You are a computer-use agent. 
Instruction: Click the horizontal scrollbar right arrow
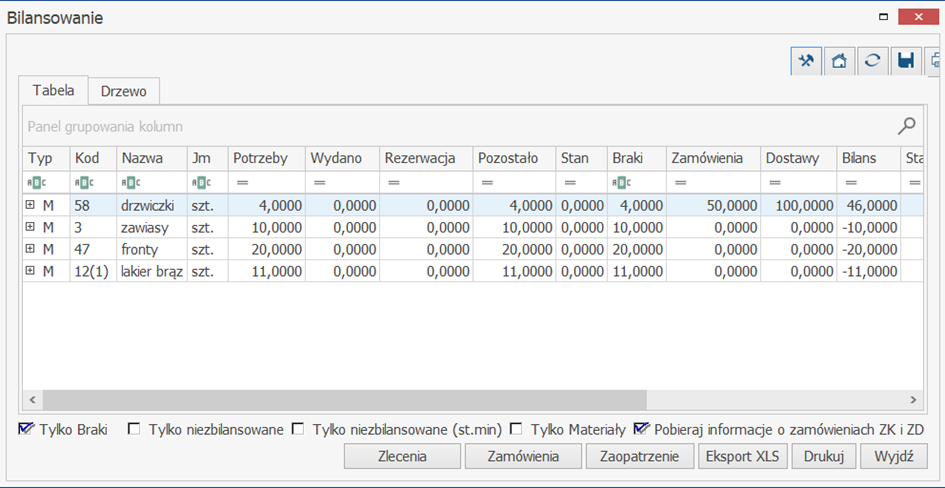(x=912, y=399)
